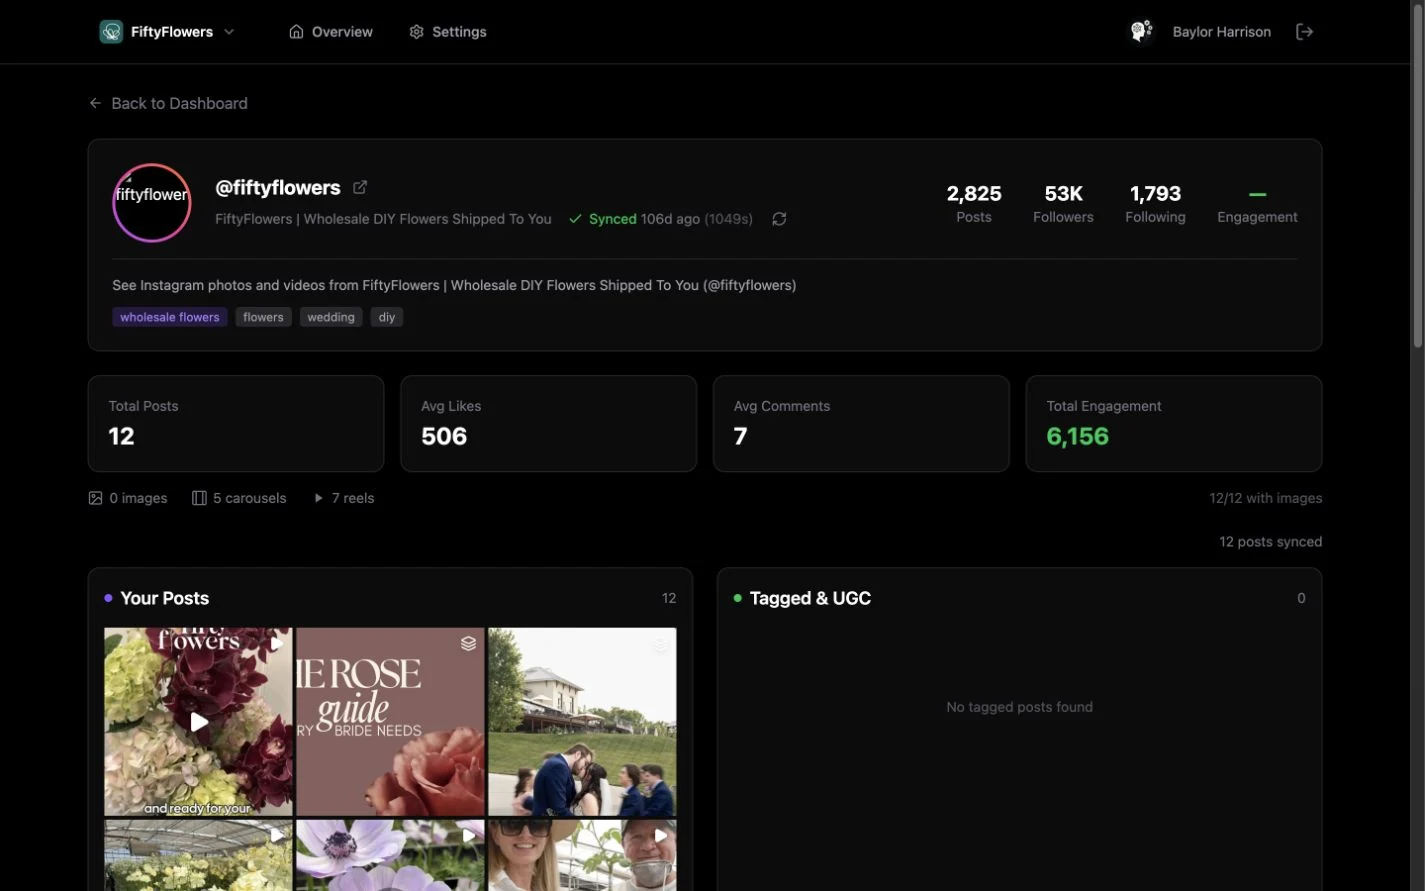Click the Overview home icon
The image size is (1425, 891).
(x=296, y=32)
